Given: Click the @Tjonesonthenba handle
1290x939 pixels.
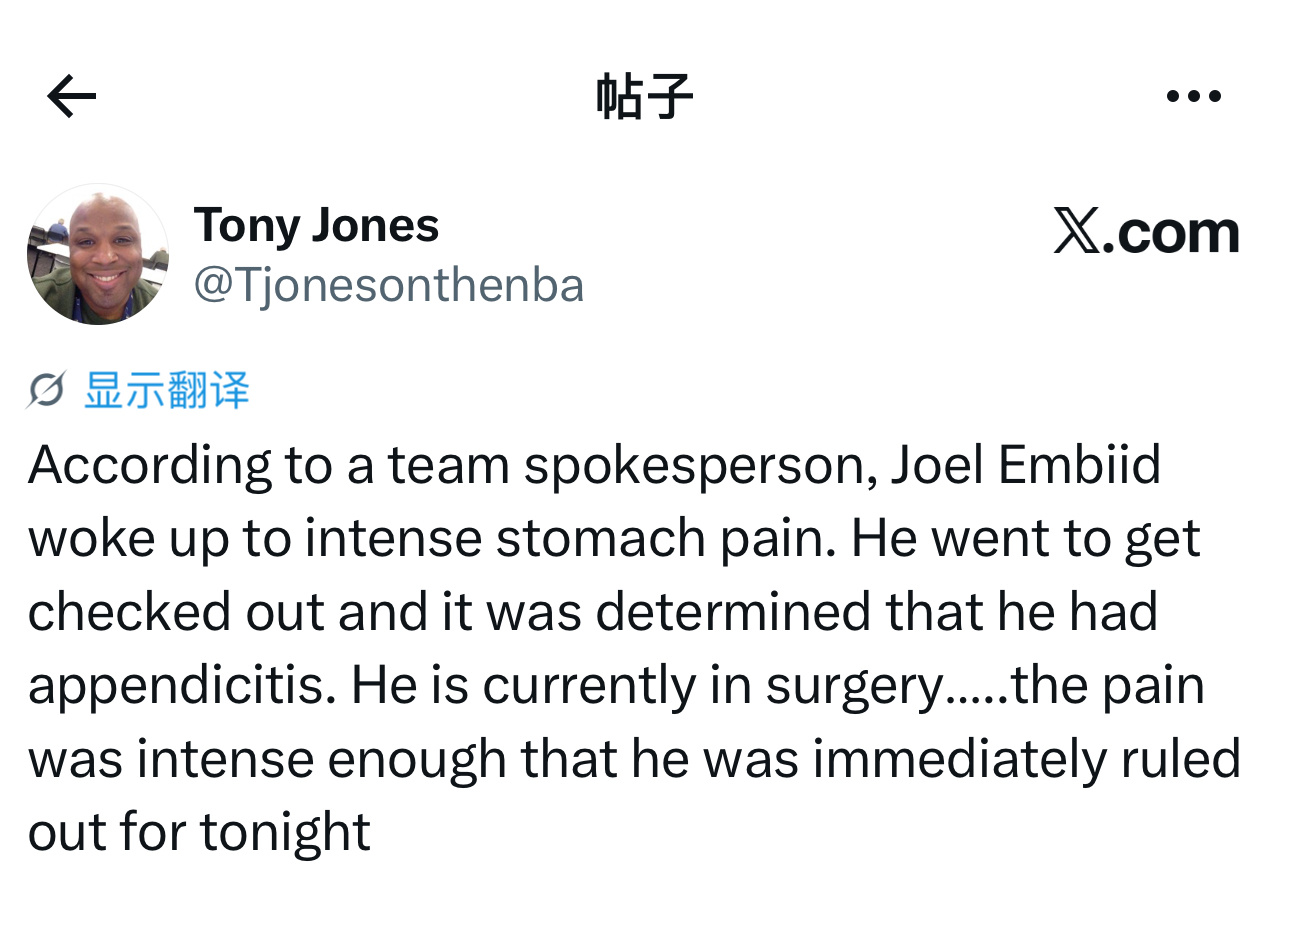Looking at the screenshot, I should [x=388, y=284].
